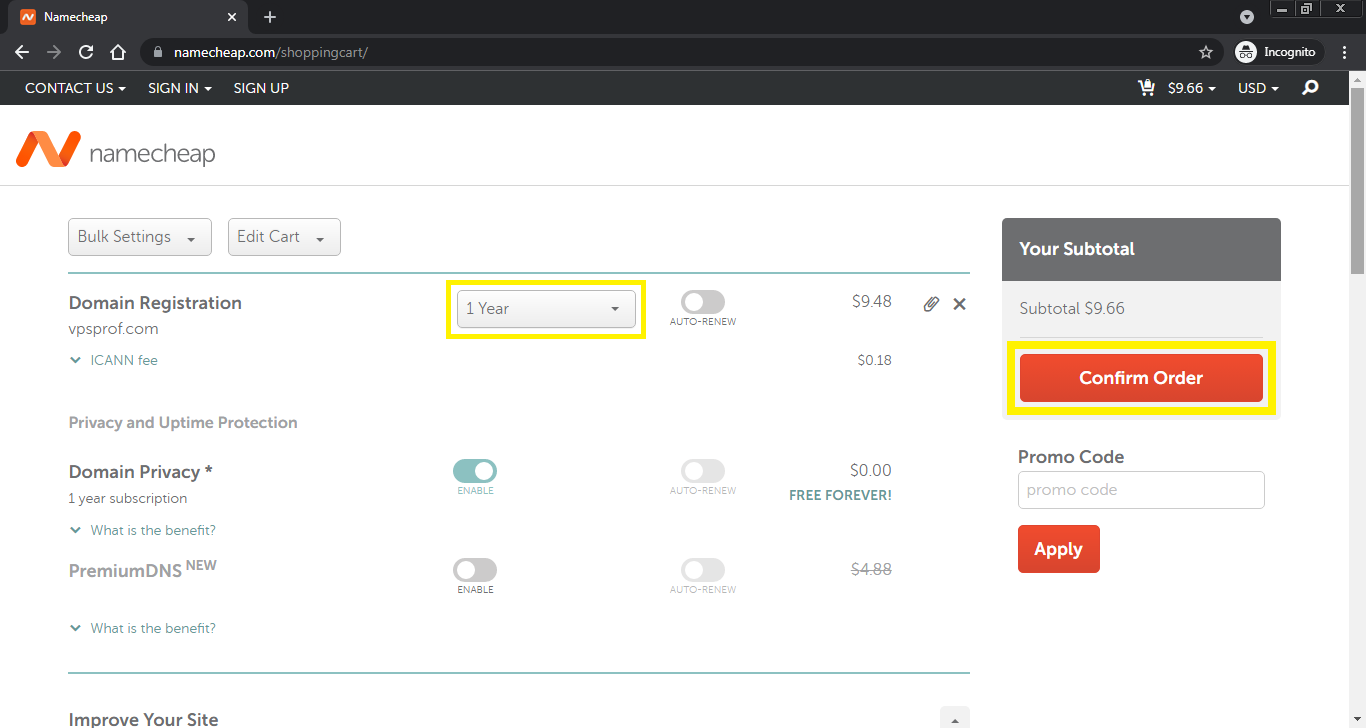Click the paperclip icon for vpsprof.com
Screen dimensions: 1366x728
point(931,304)
